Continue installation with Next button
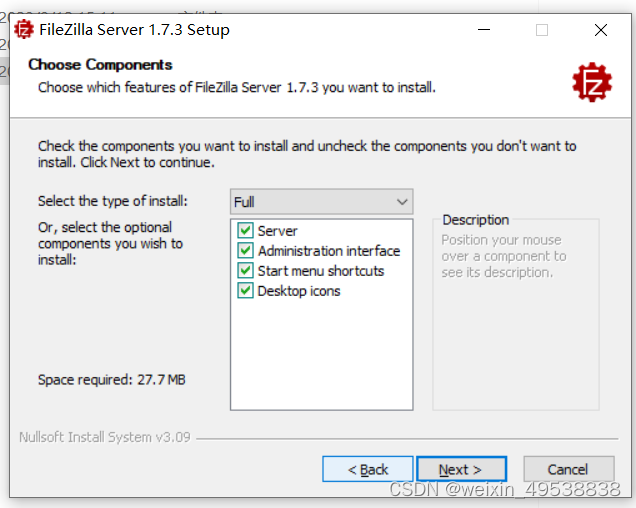This screenshot has width=636, height=508. pos(461,469)
